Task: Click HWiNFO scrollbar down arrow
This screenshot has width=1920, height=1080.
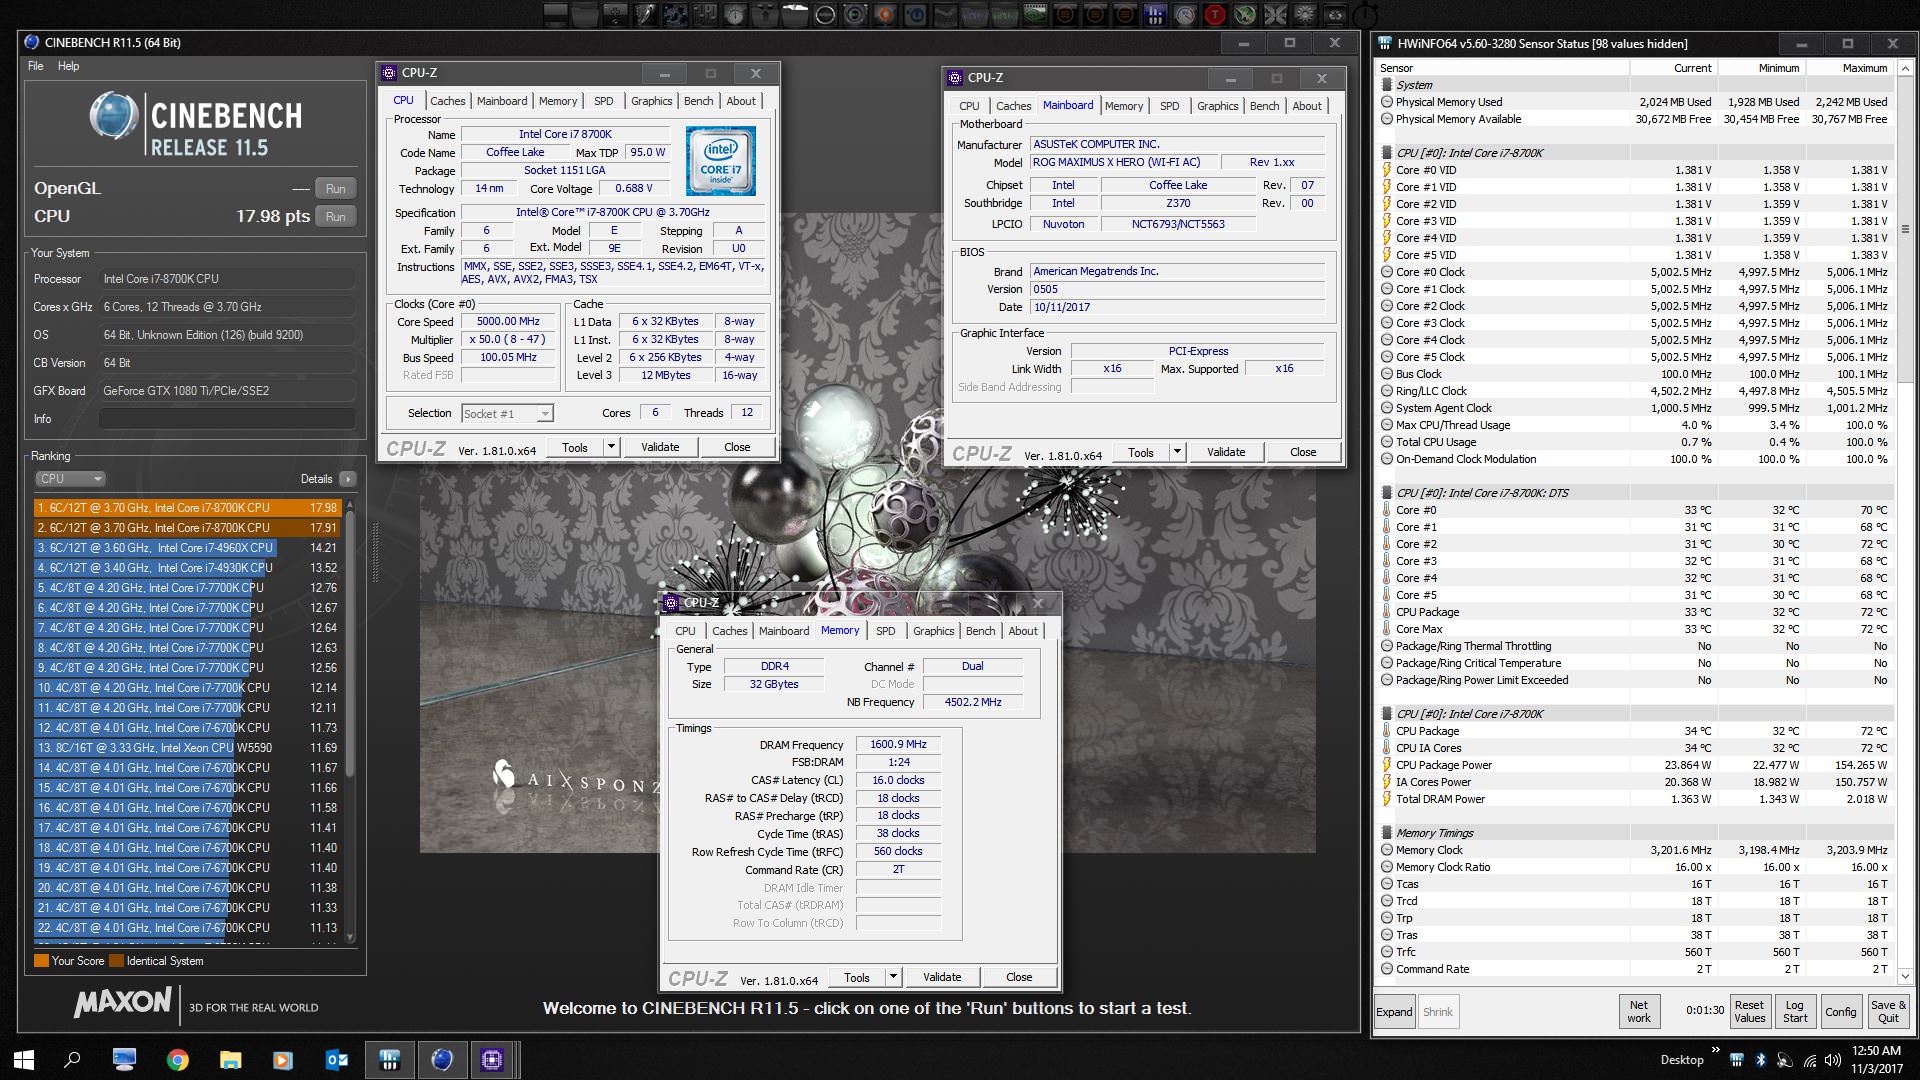Action: [x=1905, y=976]
